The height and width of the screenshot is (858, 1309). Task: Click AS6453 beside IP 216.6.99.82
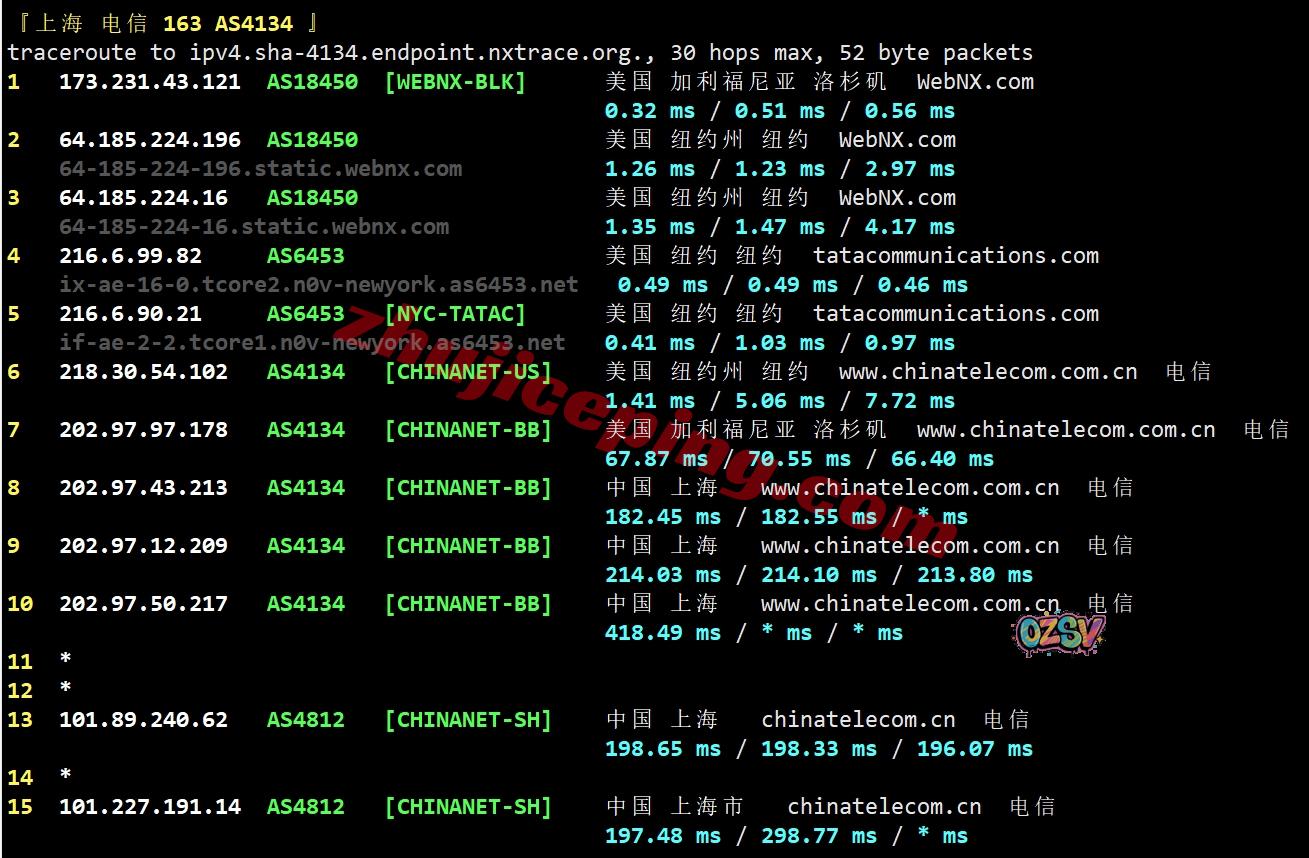[305, 256]
